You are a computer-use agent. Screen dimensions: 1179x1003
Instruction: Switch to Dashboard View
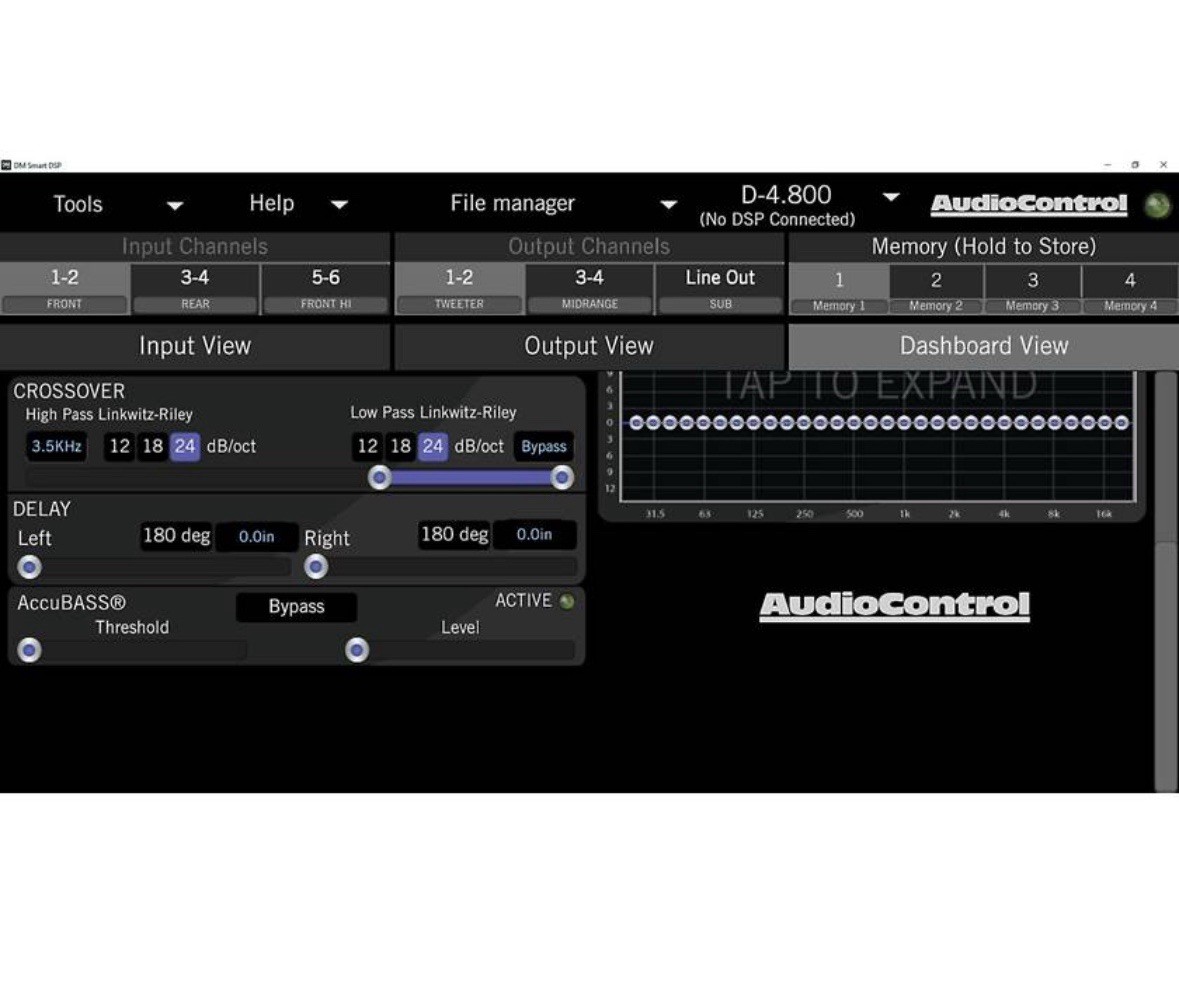tap(984, 346)
